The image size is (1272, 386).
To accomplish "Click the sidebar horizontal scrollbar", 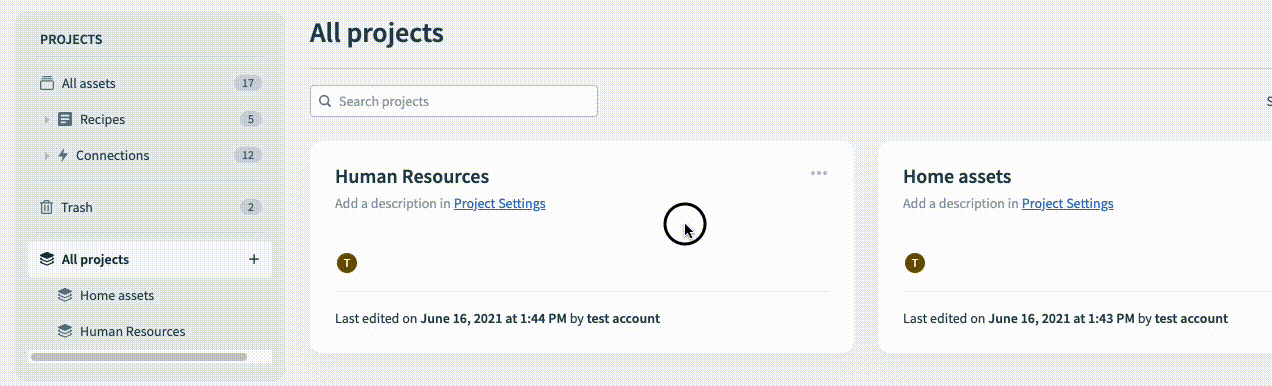I will click(139, 356).
